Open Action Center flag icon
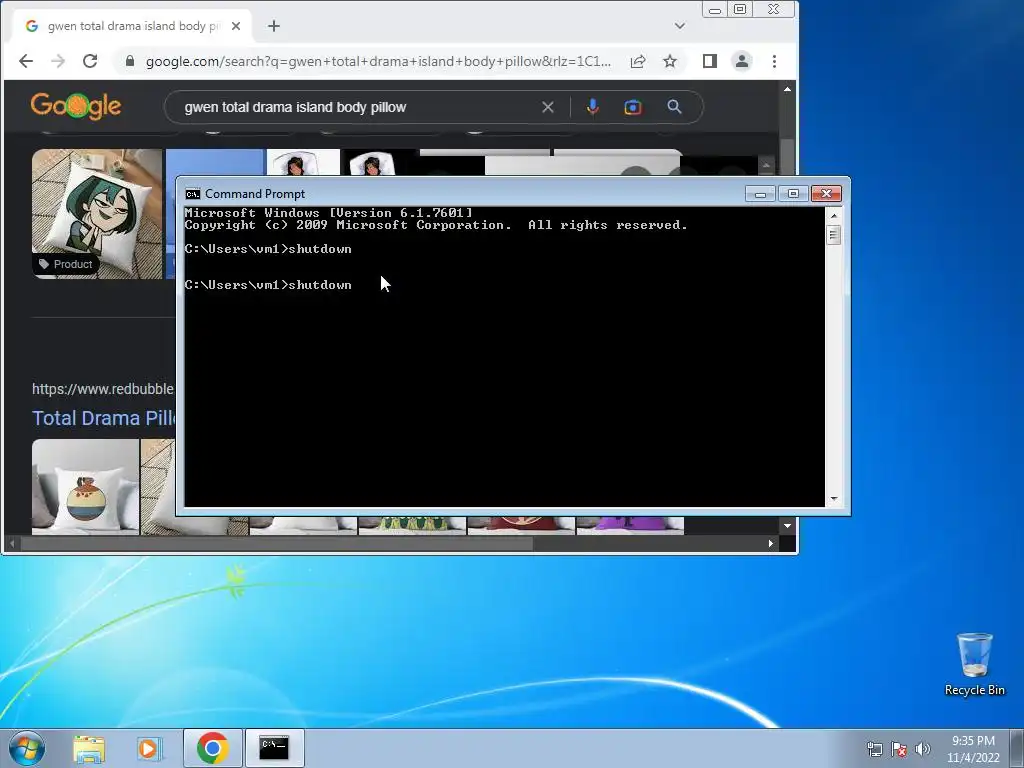This screenshot has width=1024, height=768. coord(899,749)
